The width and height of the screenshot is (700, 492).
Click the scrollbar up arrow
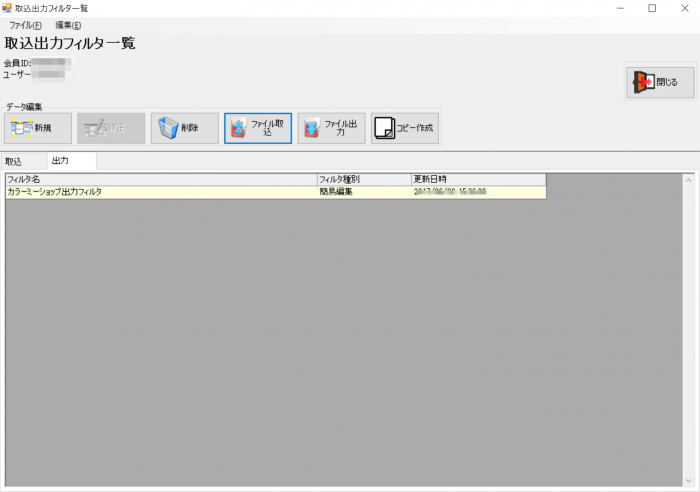click(x=688, y=180)
